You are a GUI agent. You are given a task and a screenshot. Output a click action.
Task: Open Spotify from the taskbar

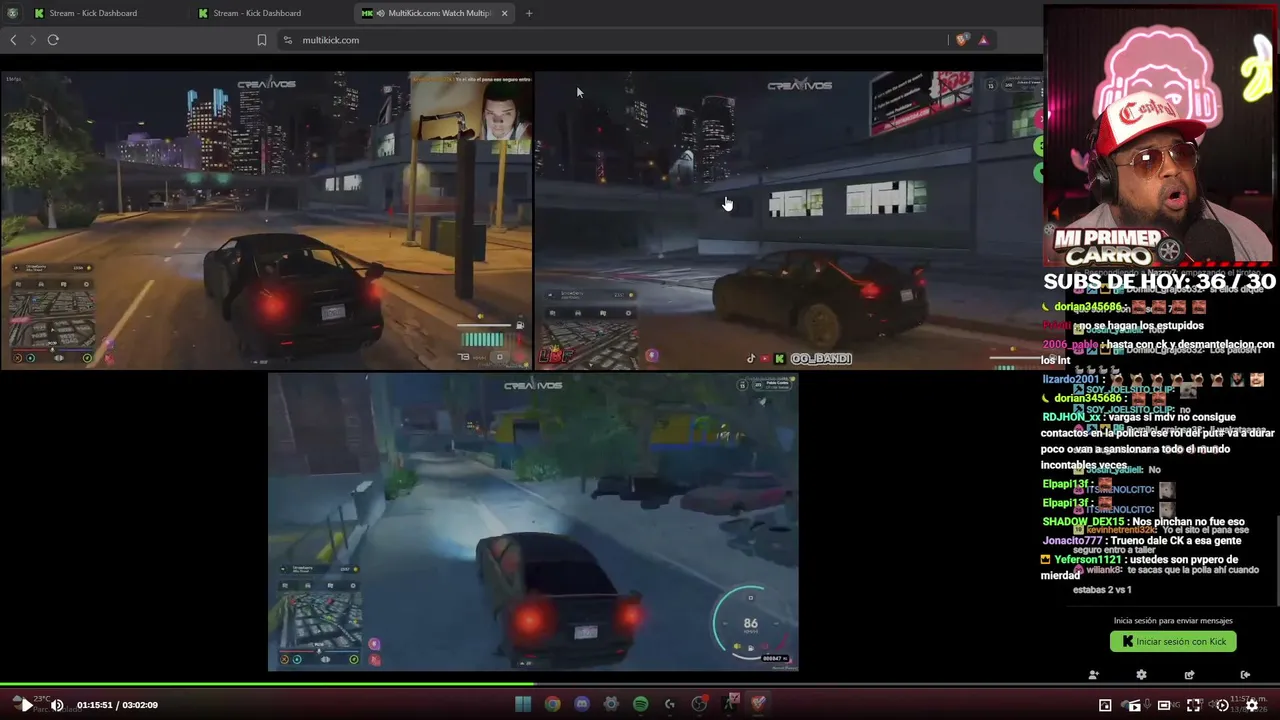tap(640, 704)
